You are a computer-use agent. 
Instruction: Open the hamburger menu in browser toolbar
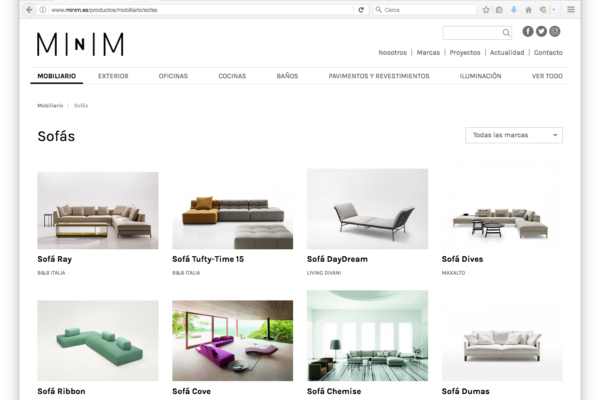point(571,10)
